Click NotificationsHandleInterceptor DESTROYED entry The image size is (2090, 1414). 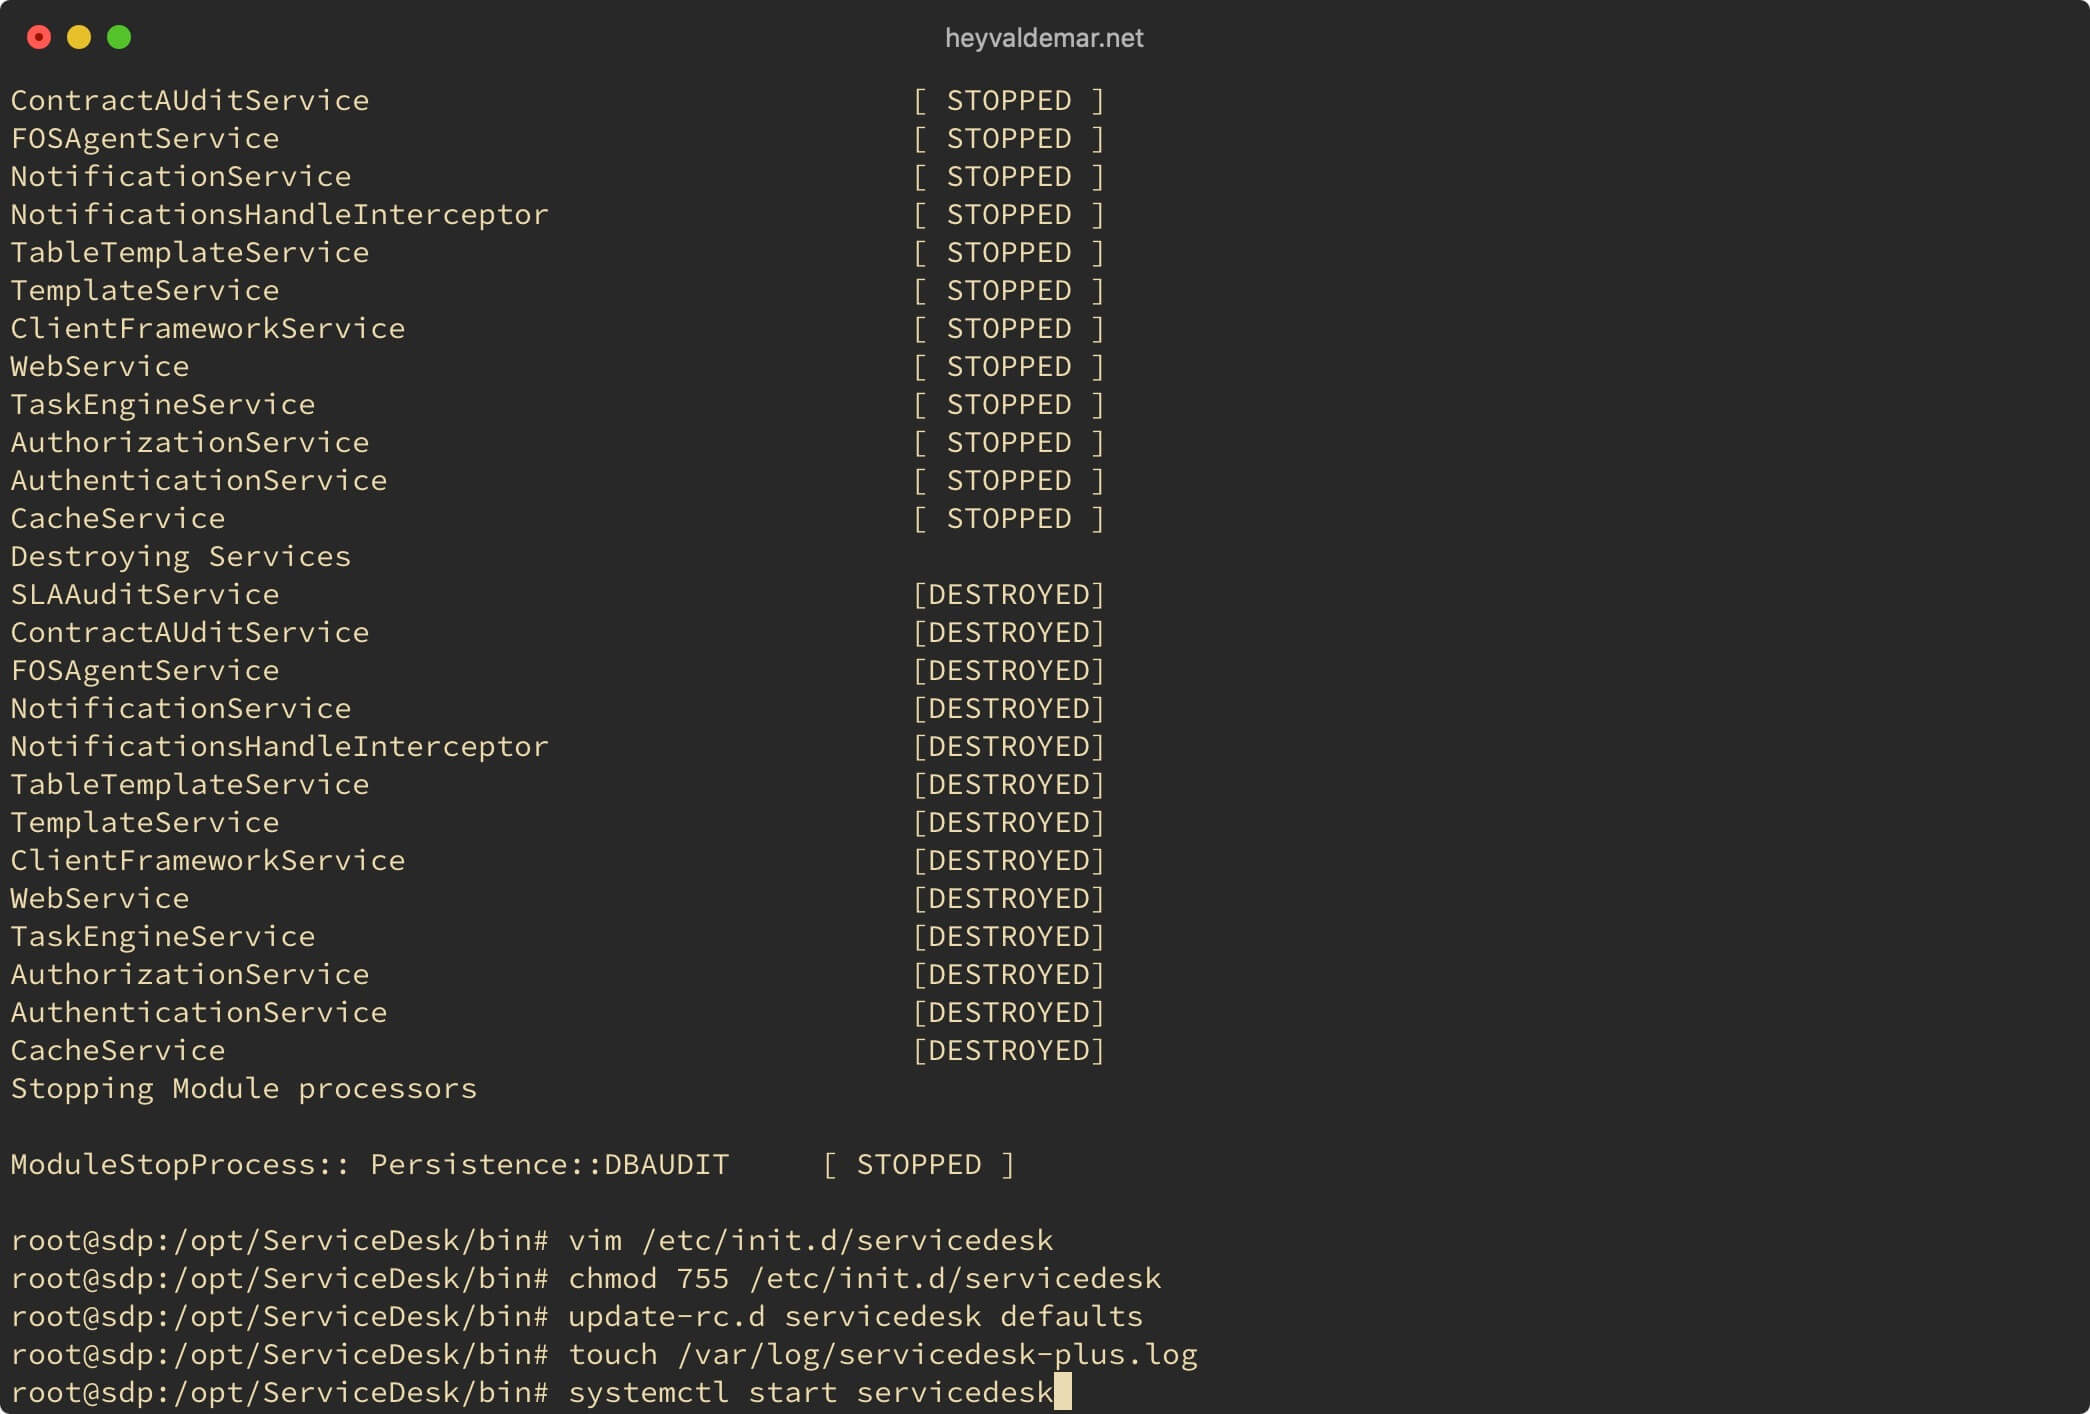(x=552, y=745)
